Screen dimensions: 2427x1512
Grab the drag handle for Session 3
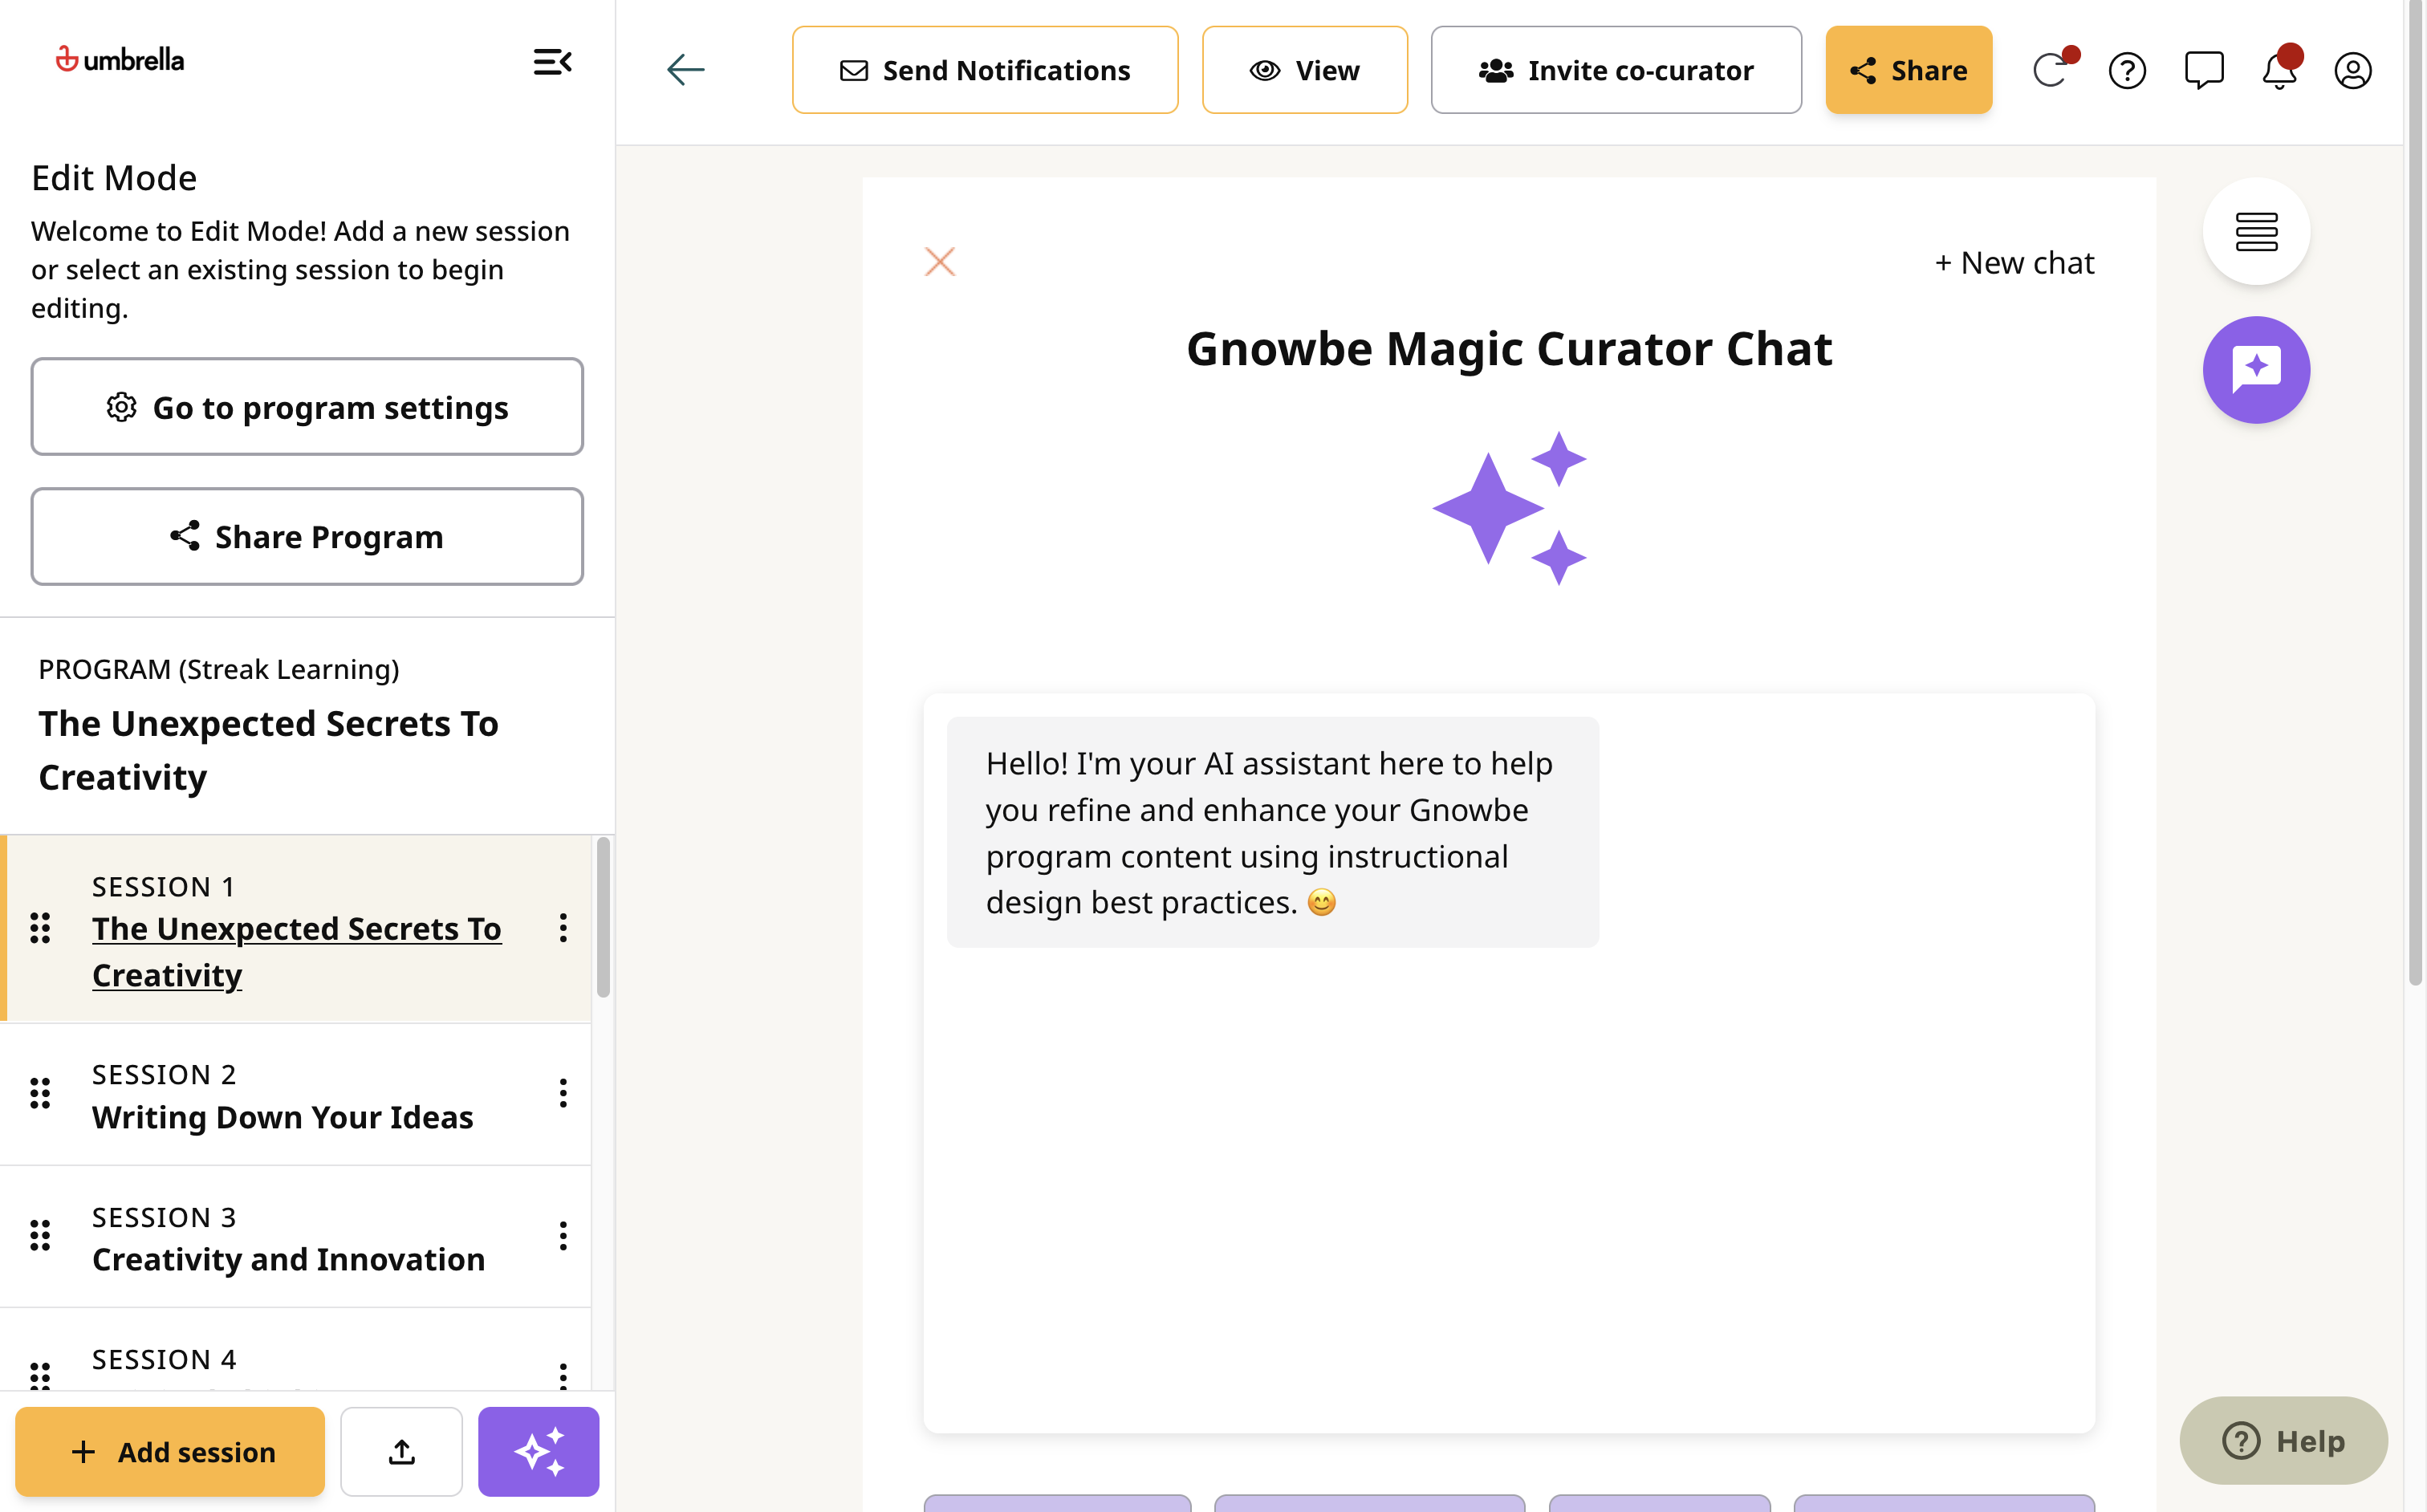pos(40,1236)
